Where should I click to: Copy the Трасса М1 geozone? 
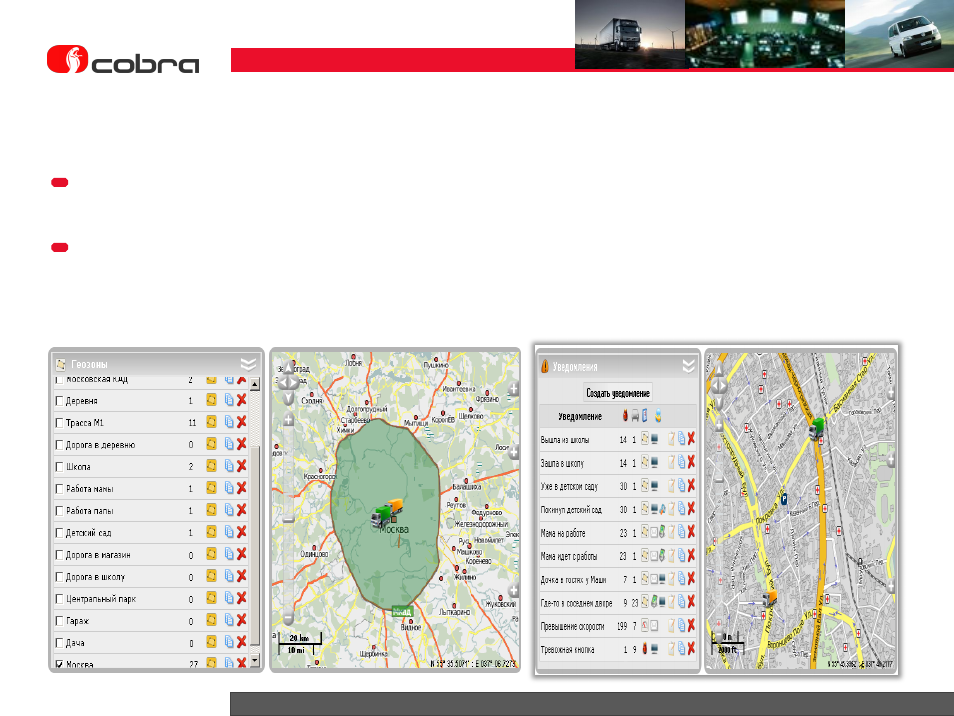click(x=229, y=422)
